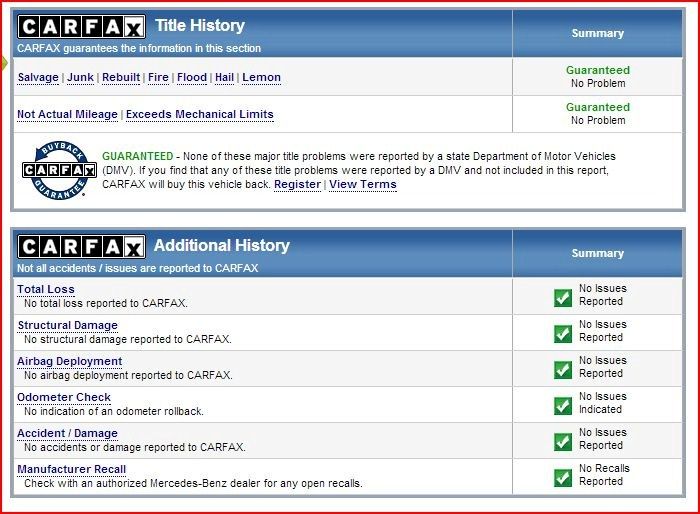Click green checkmark for Airbag Deployment
The image size is (700, 514).
[562, 369]
